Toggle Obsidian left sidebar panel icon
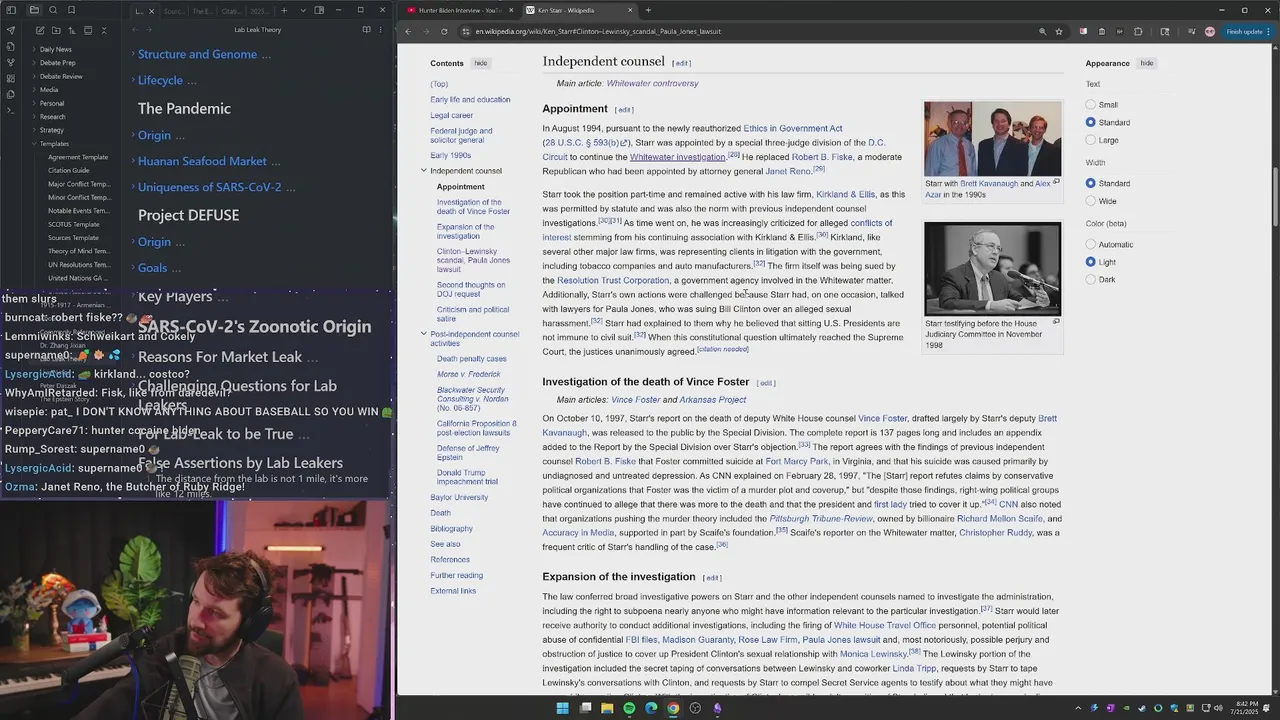Screen dimensions: 1280x720 click(x=11, y=10)
